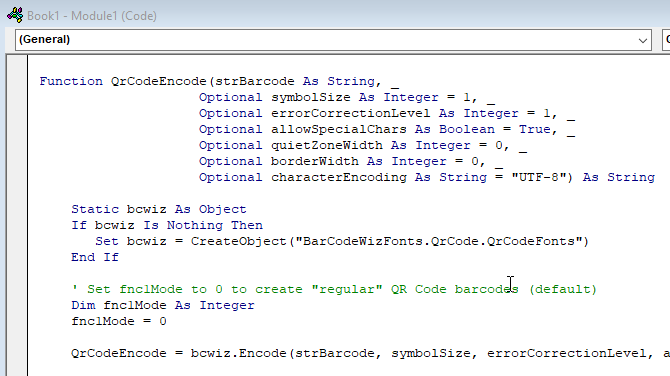Set breakpoint in margin beside Set bcwiz line
670x376 pixels.
17,241
